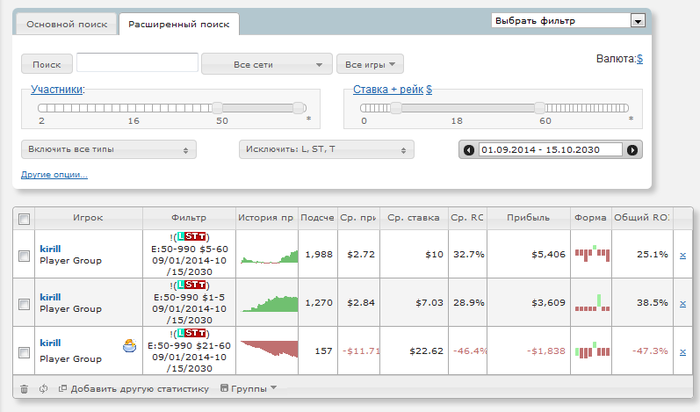
Task: Sort by Фильтр column header
Action: 189,218
